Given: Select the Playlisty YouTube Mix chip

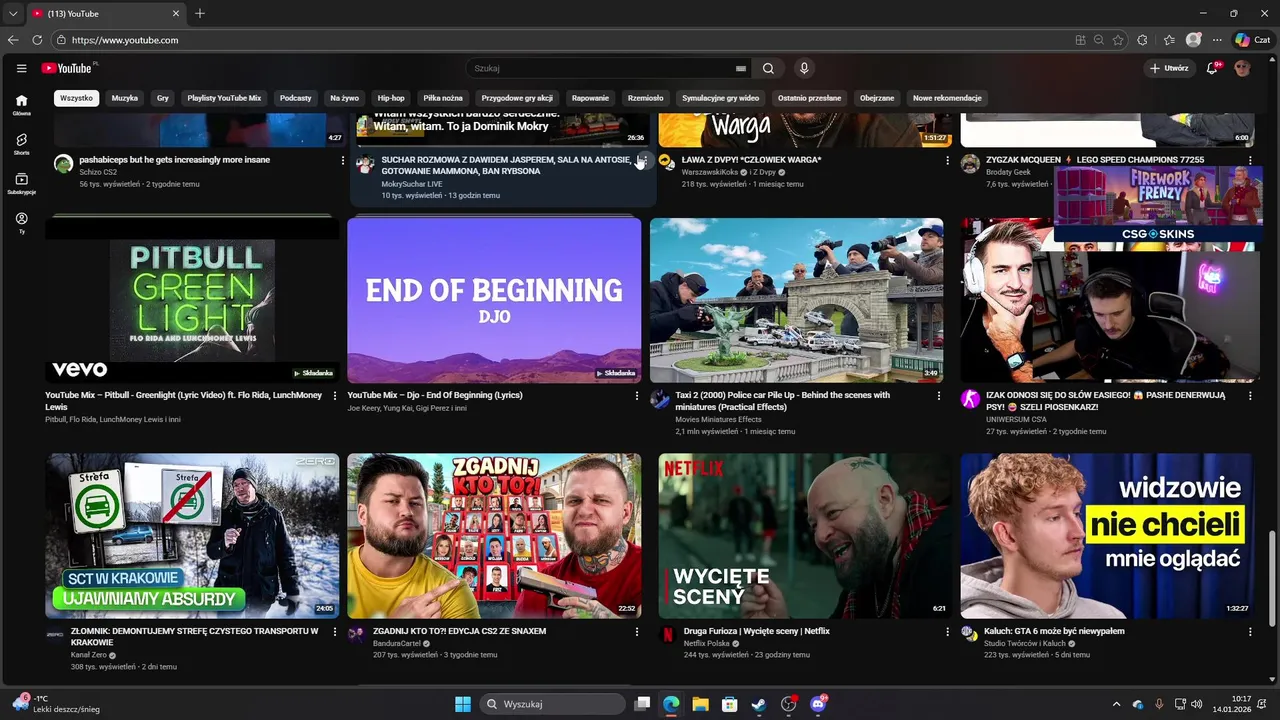Looking at the screenshot, I should [224, 98].
